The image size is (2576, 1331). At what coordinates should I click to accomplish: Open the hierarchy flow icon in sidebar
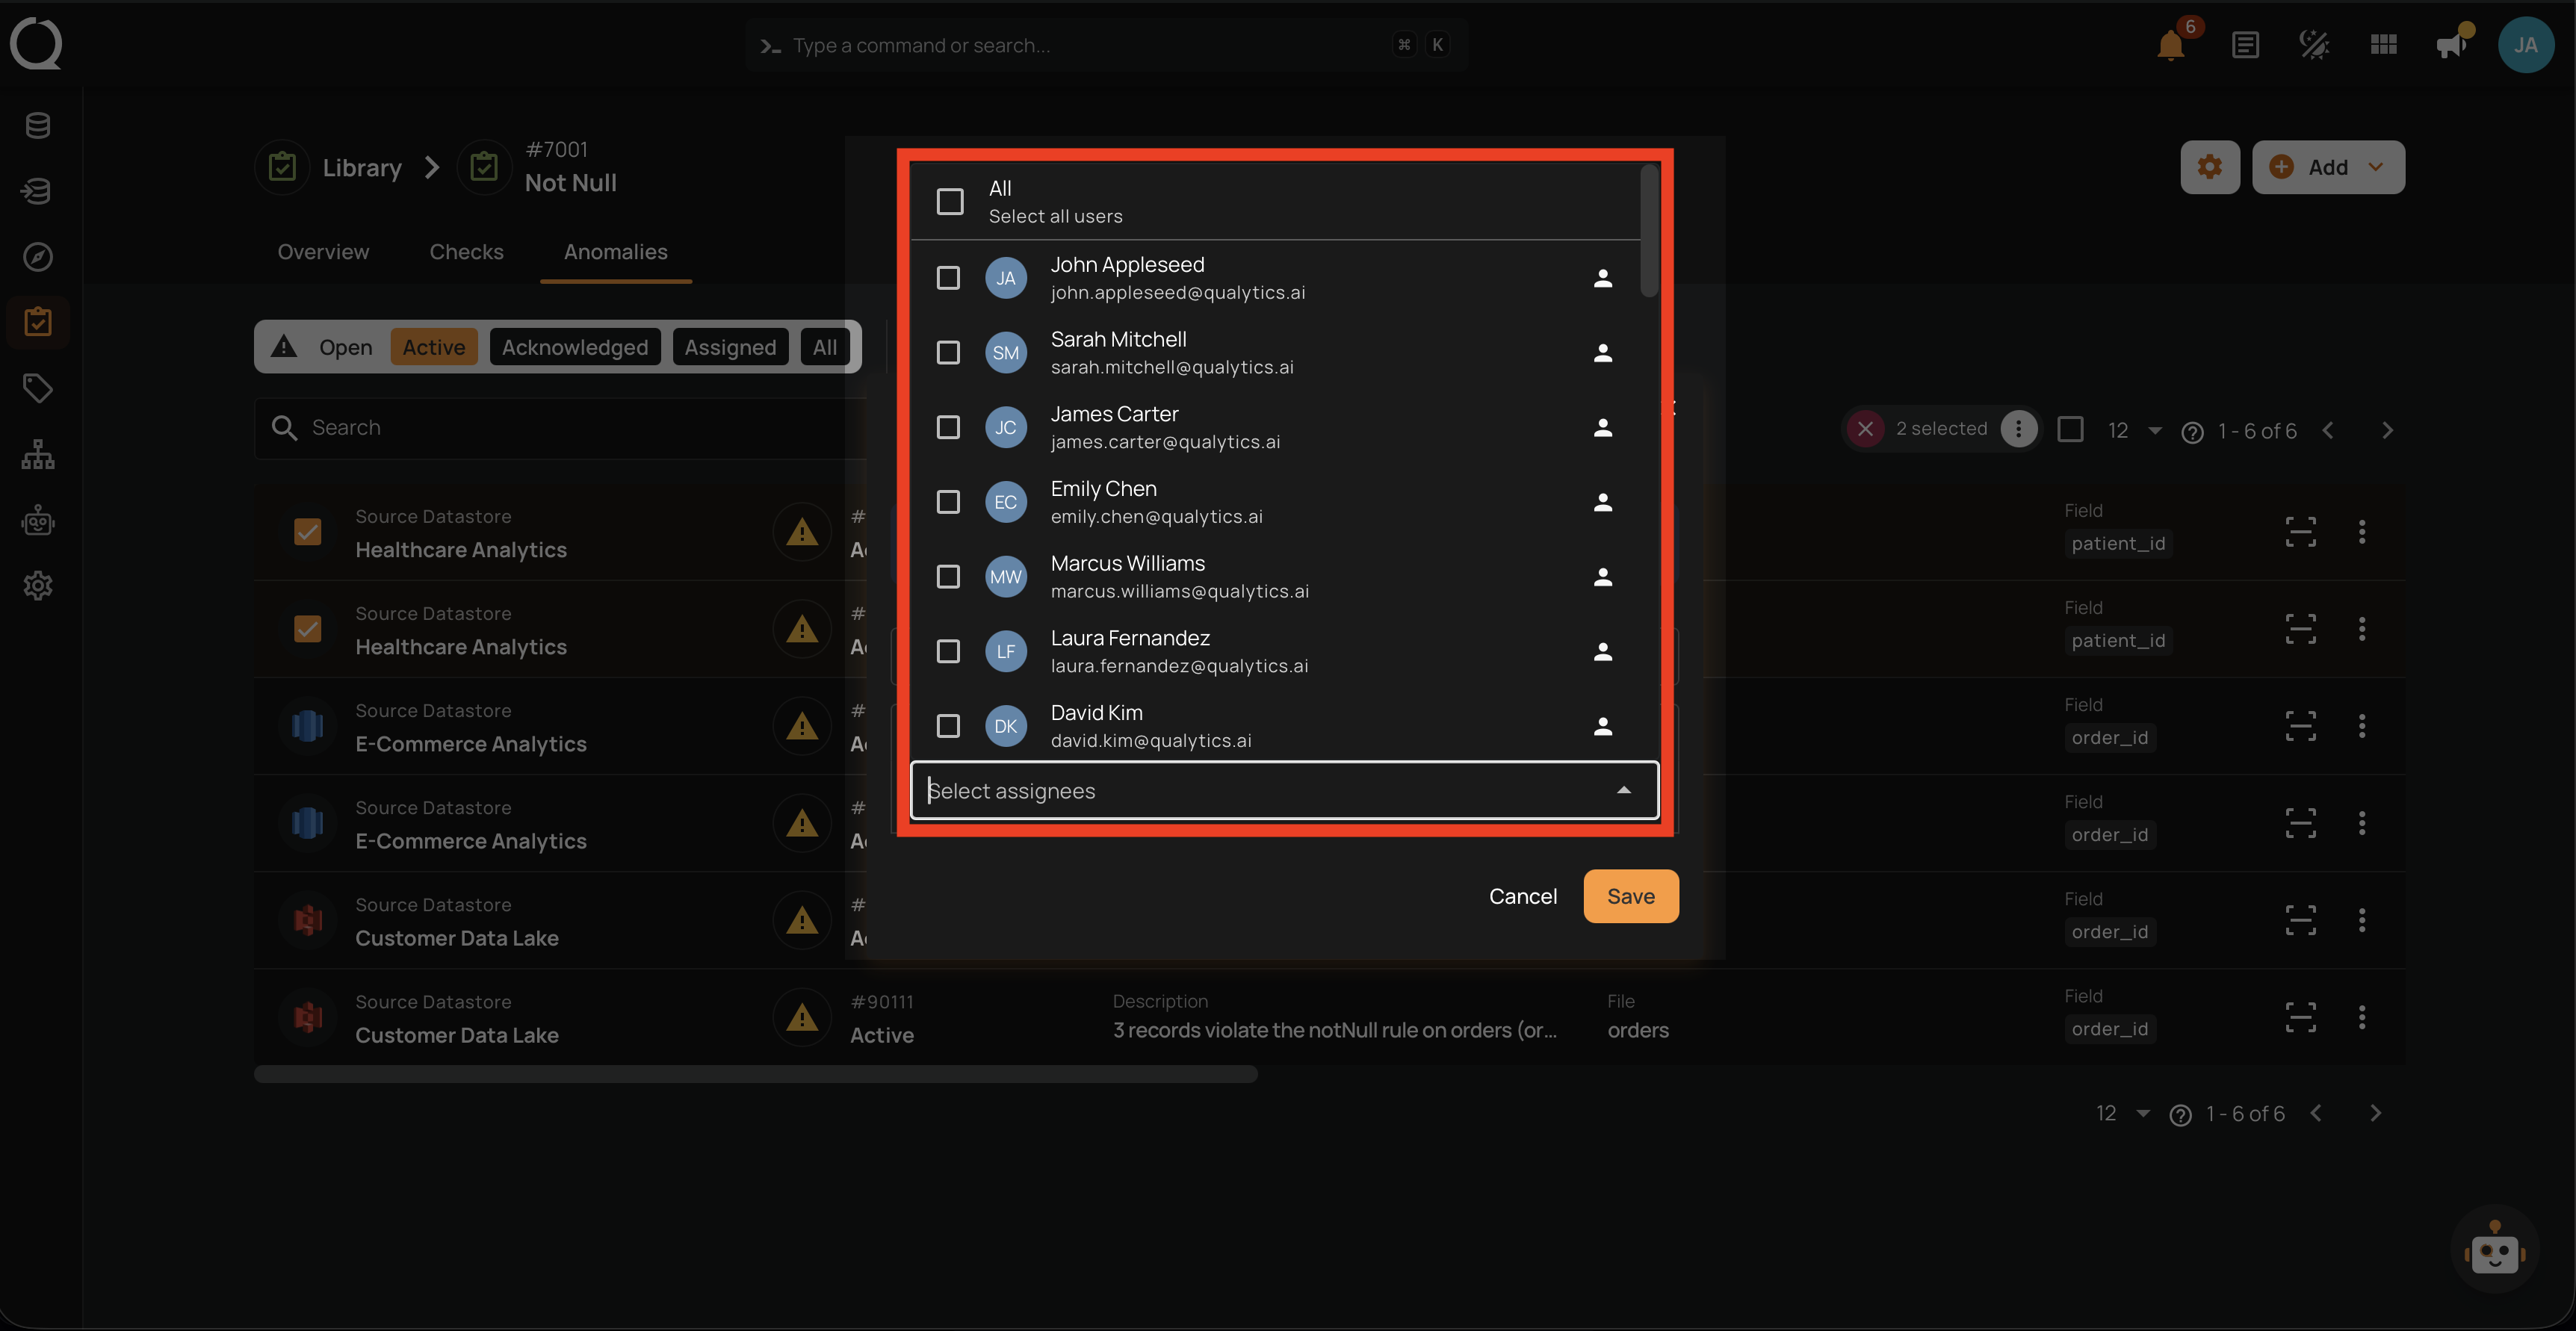[x=38, y=454]
